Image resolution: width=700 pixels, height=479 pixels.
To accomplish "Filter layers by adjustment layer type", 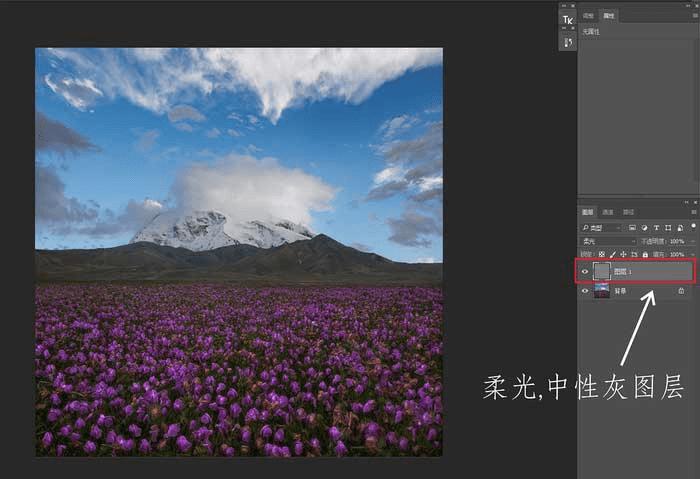I will pos(644,228).
